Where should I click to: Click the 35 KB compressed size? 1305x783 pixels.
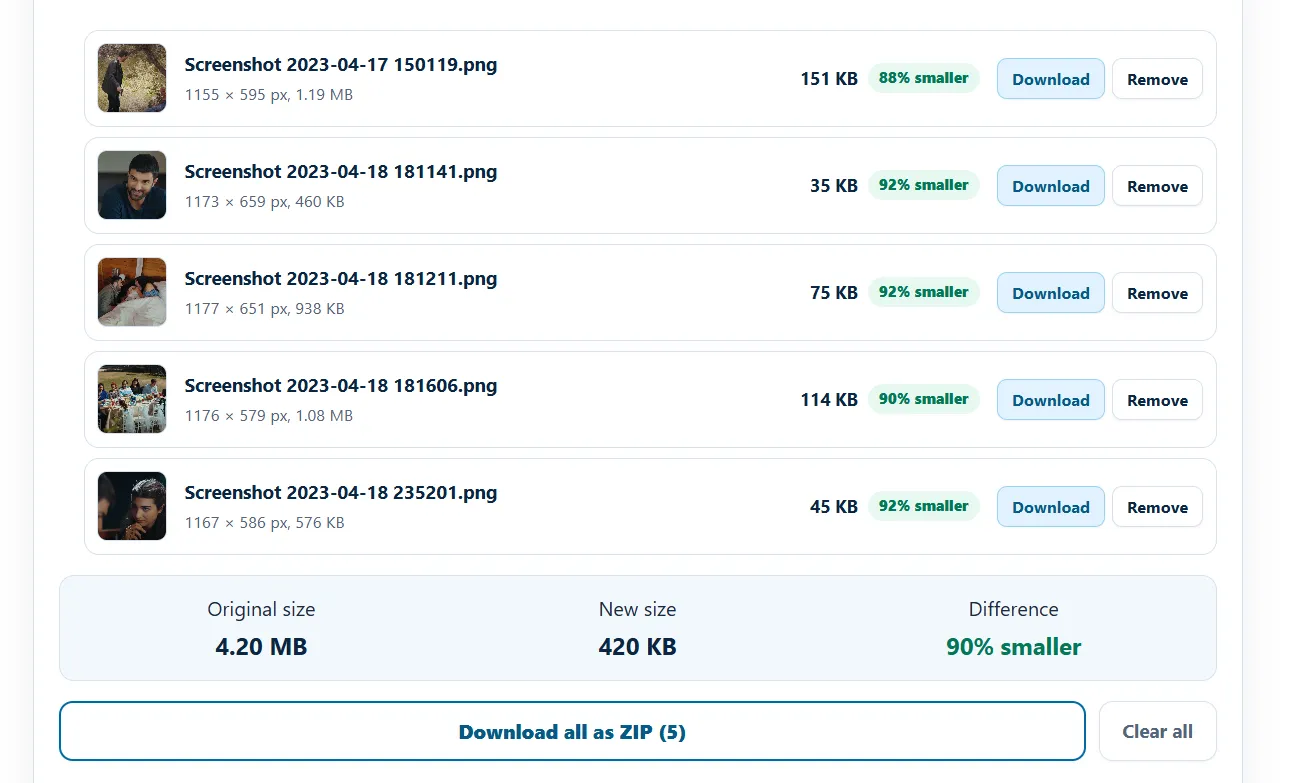click(x=834, y=186)
